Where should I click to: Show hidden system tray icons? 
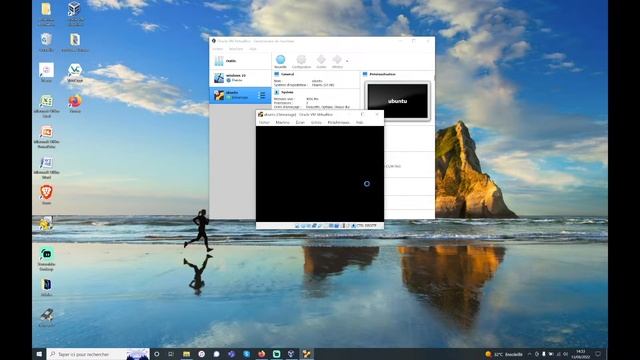coord(530,354)
